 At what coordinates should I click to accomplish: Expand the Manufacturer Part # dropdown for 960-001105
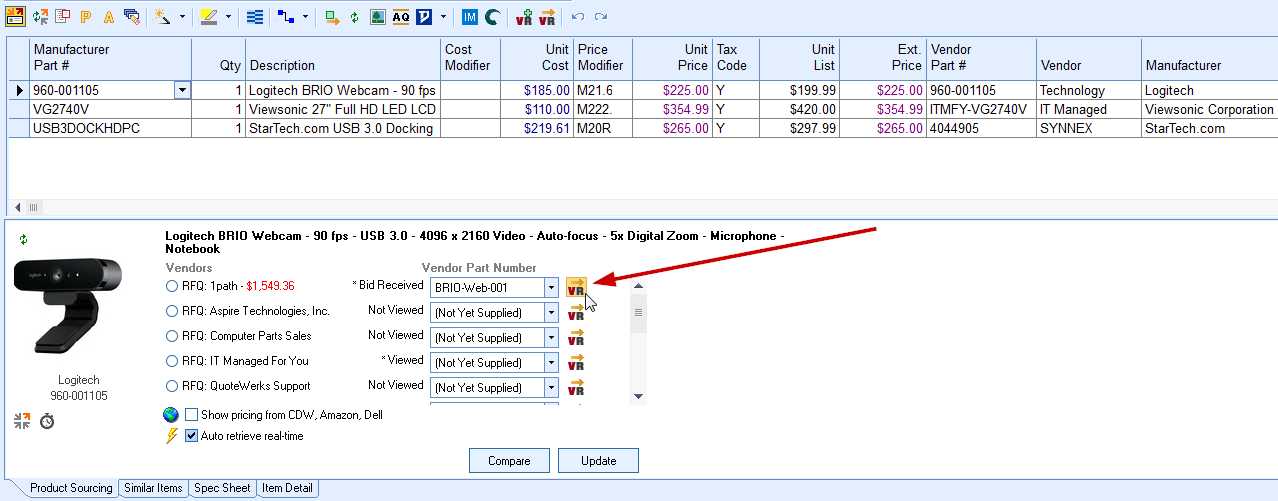tap(182, 91)
